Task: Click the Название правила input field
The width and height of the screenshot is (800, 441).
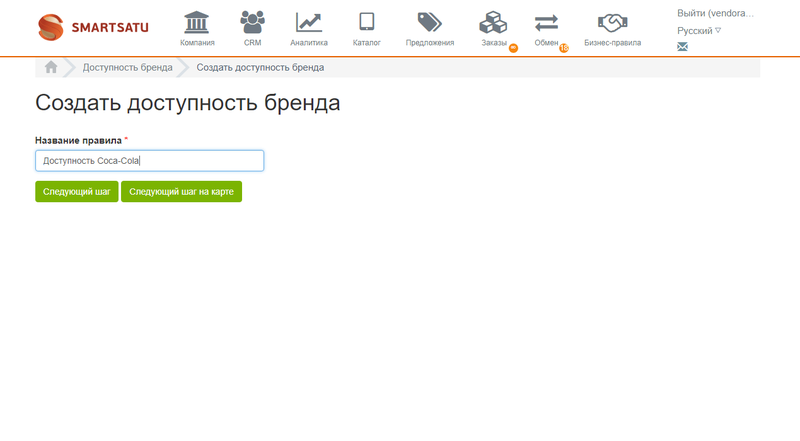Action: click(149, 160)
